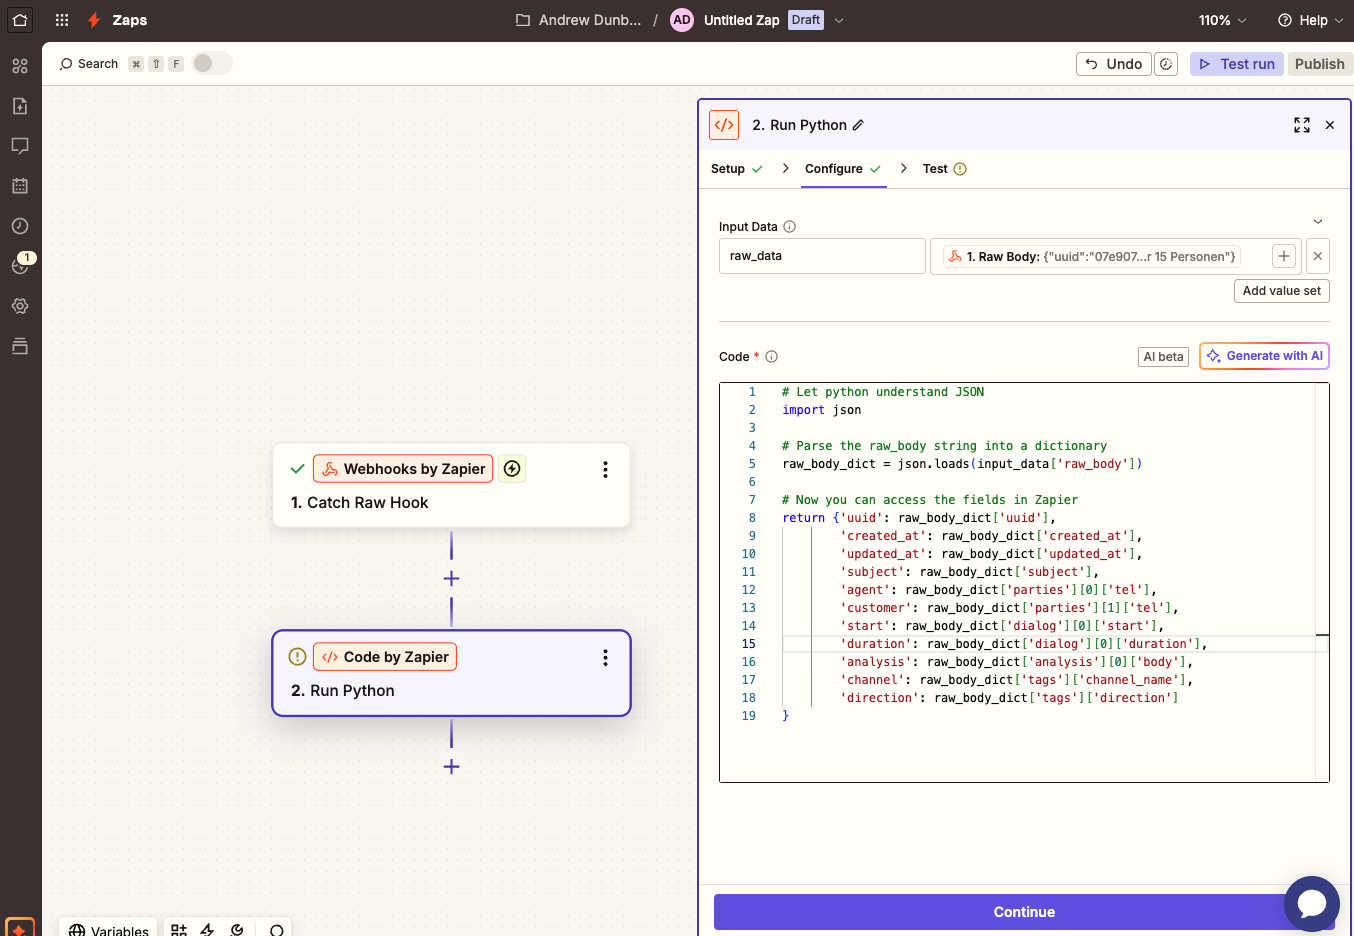
Task: Click the chevron between Setup and Configure
Action: coord(785,168)
